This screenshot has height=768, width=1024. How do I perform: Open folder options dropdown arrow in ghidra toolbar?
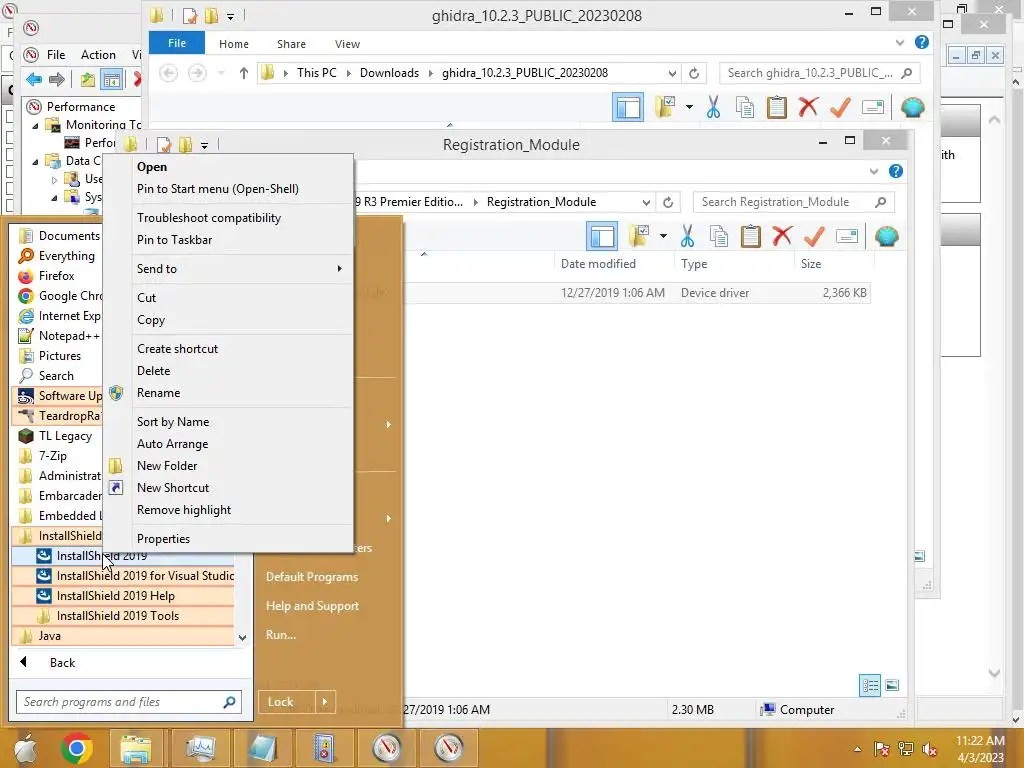tap(689, 106)
